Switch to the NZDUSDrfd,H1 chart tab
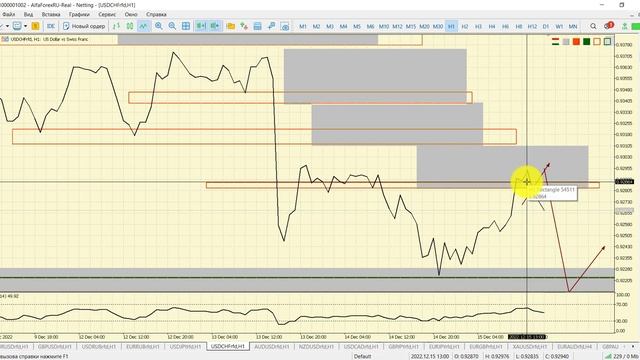This screenshot has height=360, width=640. pos(316,347)
